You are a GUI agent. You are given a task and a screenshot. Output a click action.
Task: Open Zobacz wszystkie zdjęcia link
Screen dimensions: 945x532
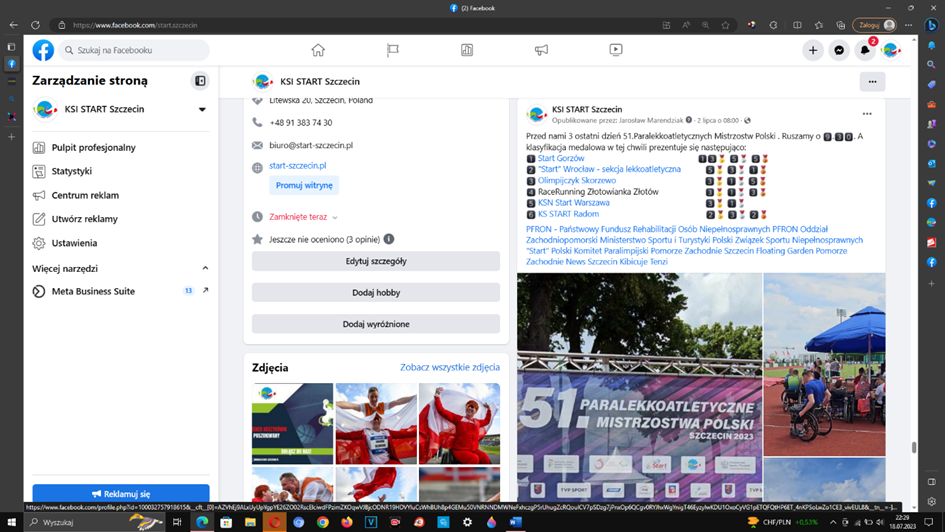(450, 367)
